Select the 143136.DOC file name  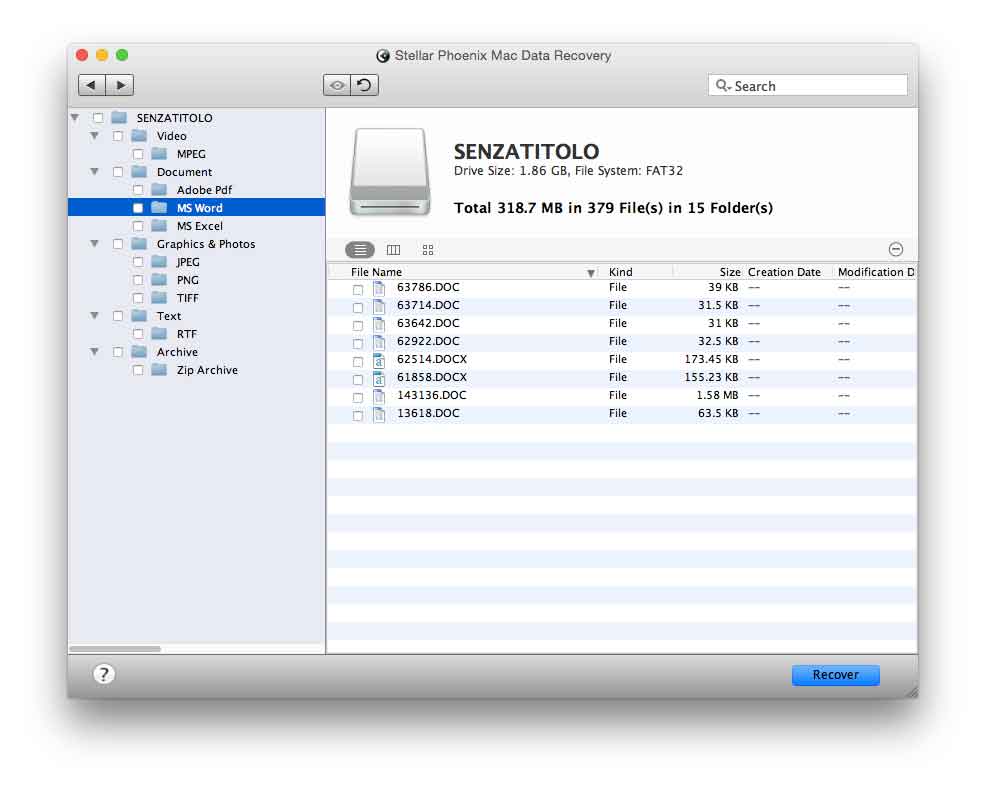[431, 395]
